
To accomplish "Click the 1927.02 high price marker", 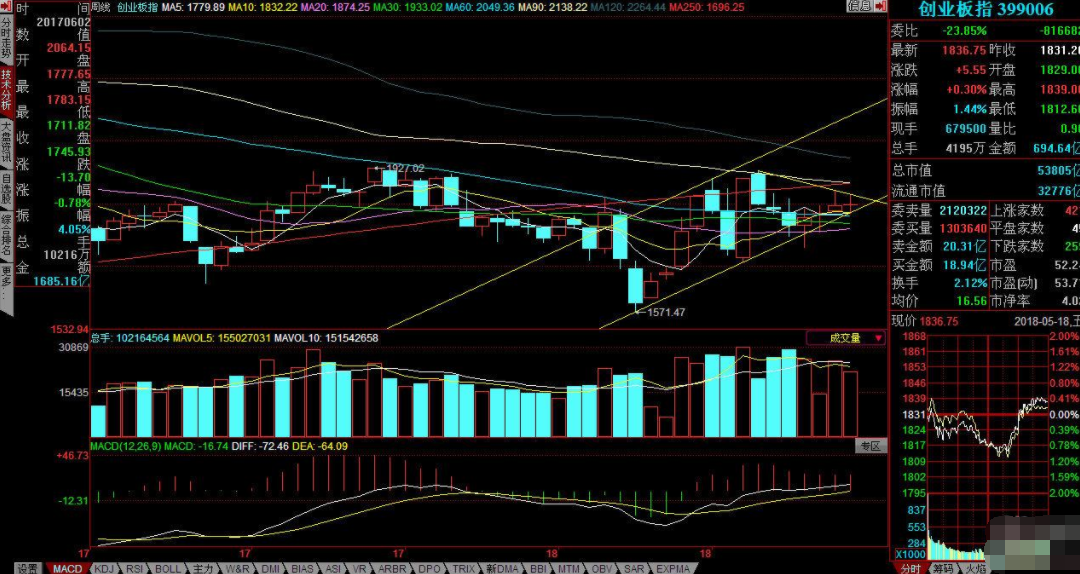I will pos(405,168).
